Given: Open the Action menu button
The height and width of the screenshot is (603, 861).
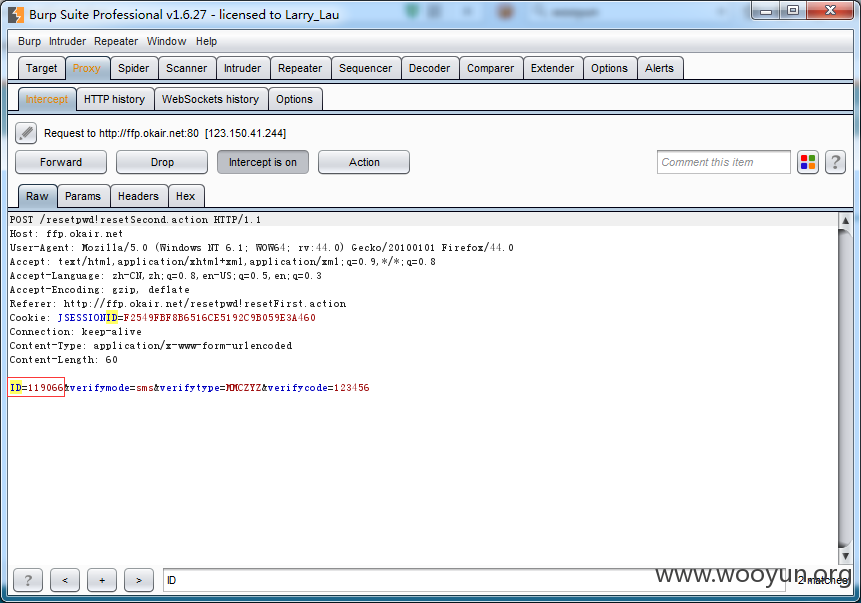Looking at the screenshot, I should pos(364,163).
